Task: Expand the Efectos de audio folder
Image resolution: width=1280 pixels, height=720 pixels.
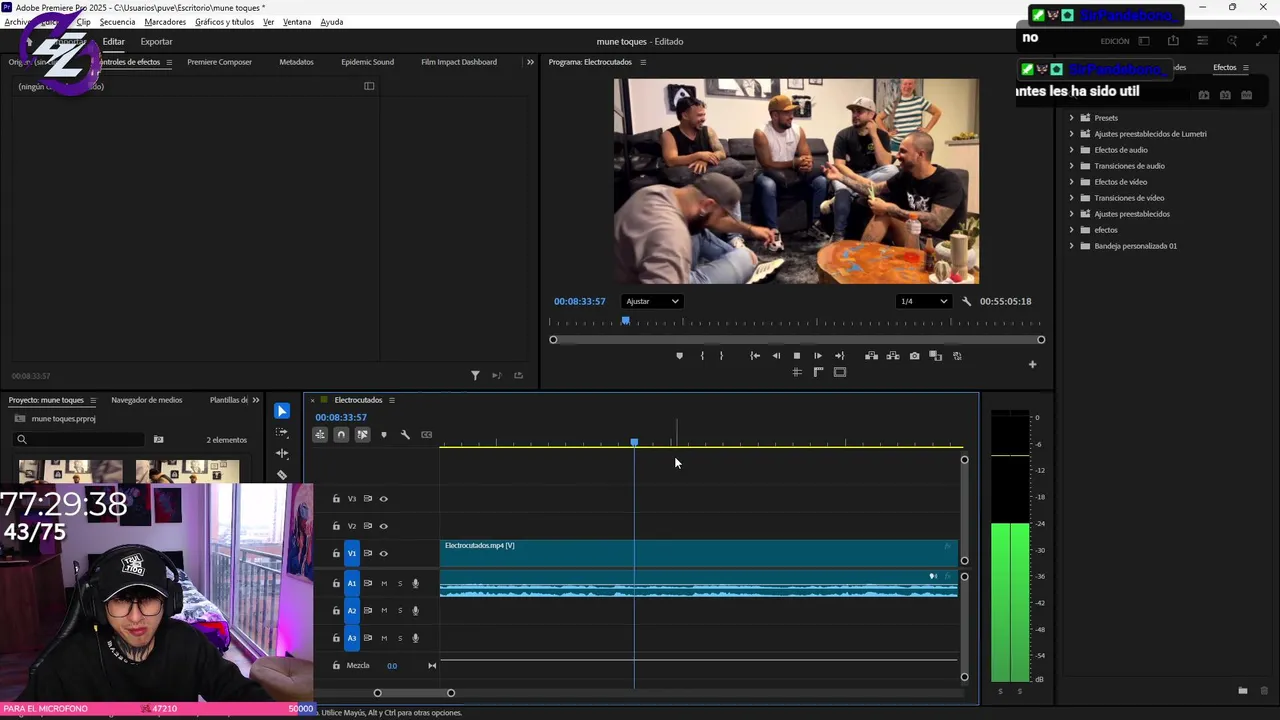Action: click(x=1072, y=150)
